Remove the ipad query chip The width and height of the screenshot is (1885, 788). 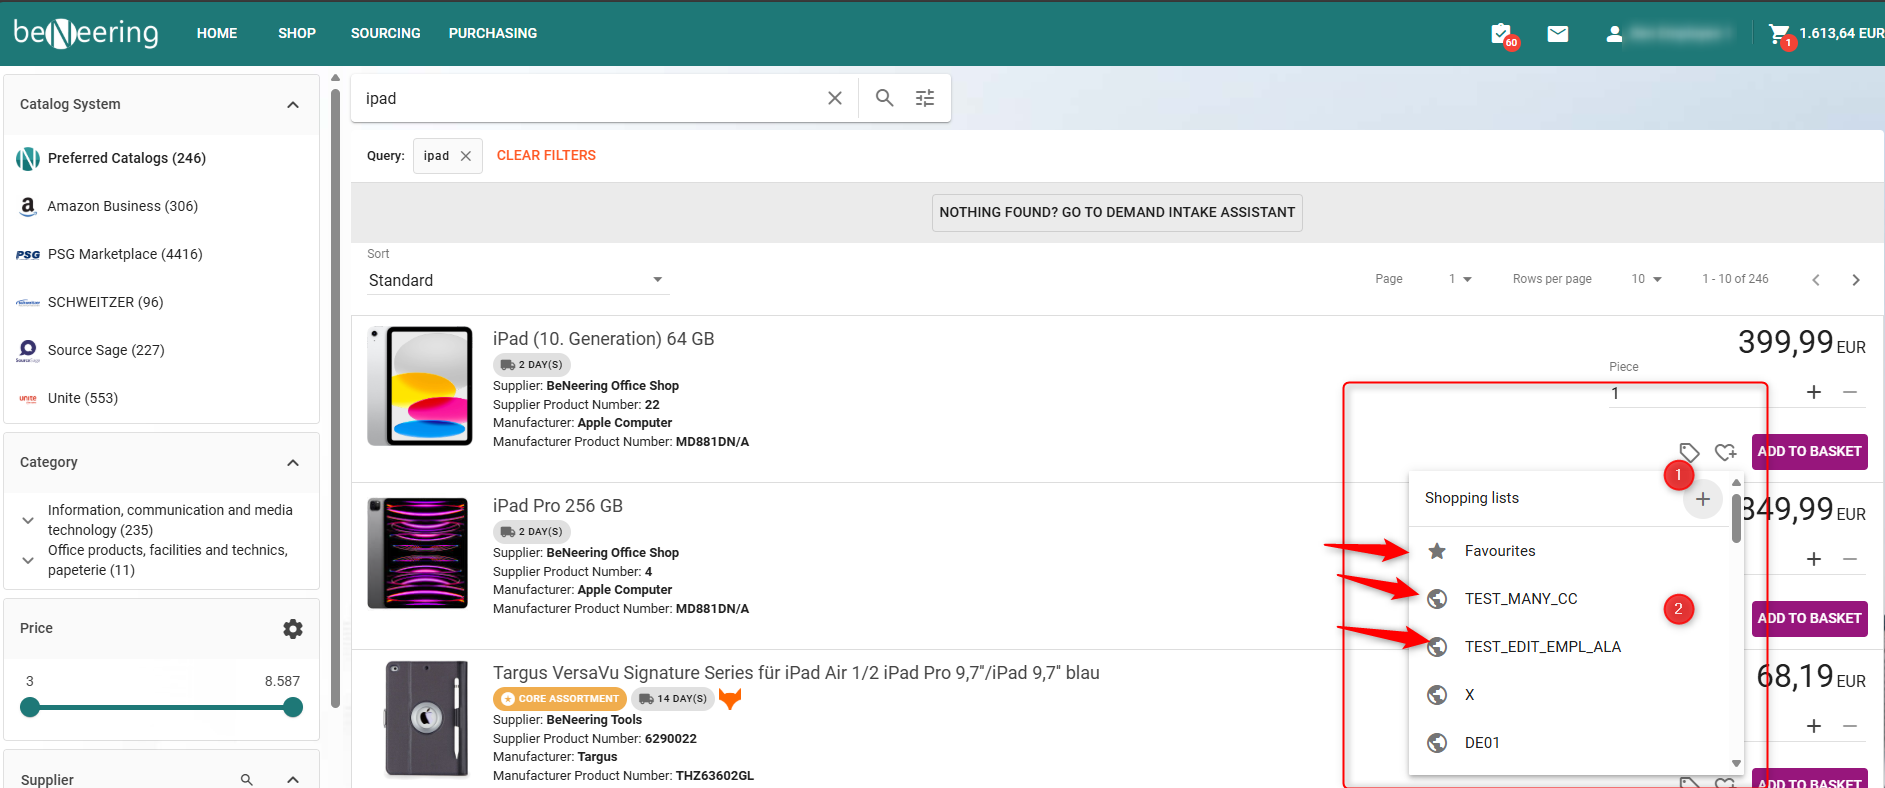point(466,156)
